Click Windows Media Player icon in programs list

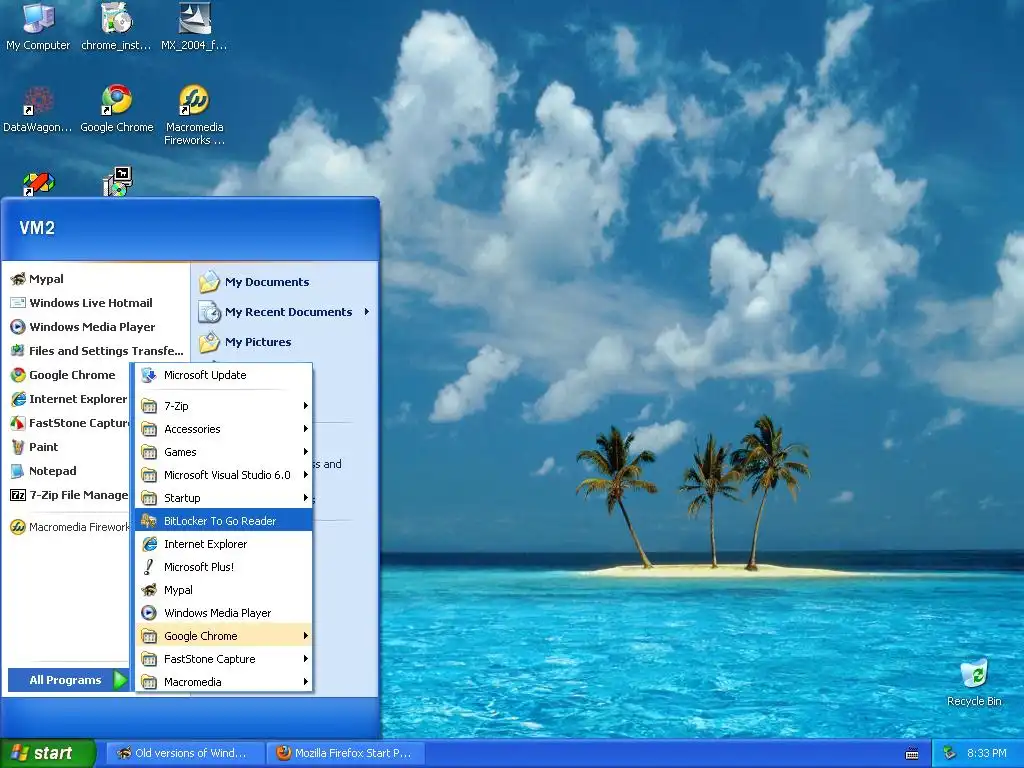[149, 613]
